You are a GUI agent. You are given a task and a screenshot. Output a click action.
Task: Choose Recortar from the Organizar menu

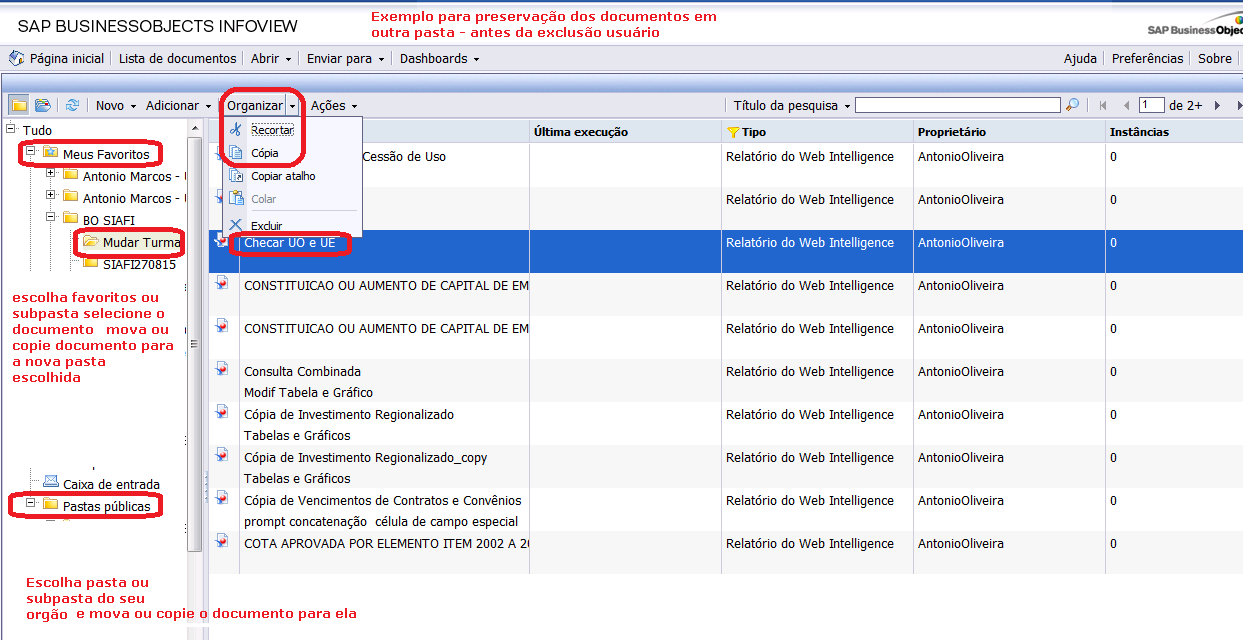click(x=273, y=130)
